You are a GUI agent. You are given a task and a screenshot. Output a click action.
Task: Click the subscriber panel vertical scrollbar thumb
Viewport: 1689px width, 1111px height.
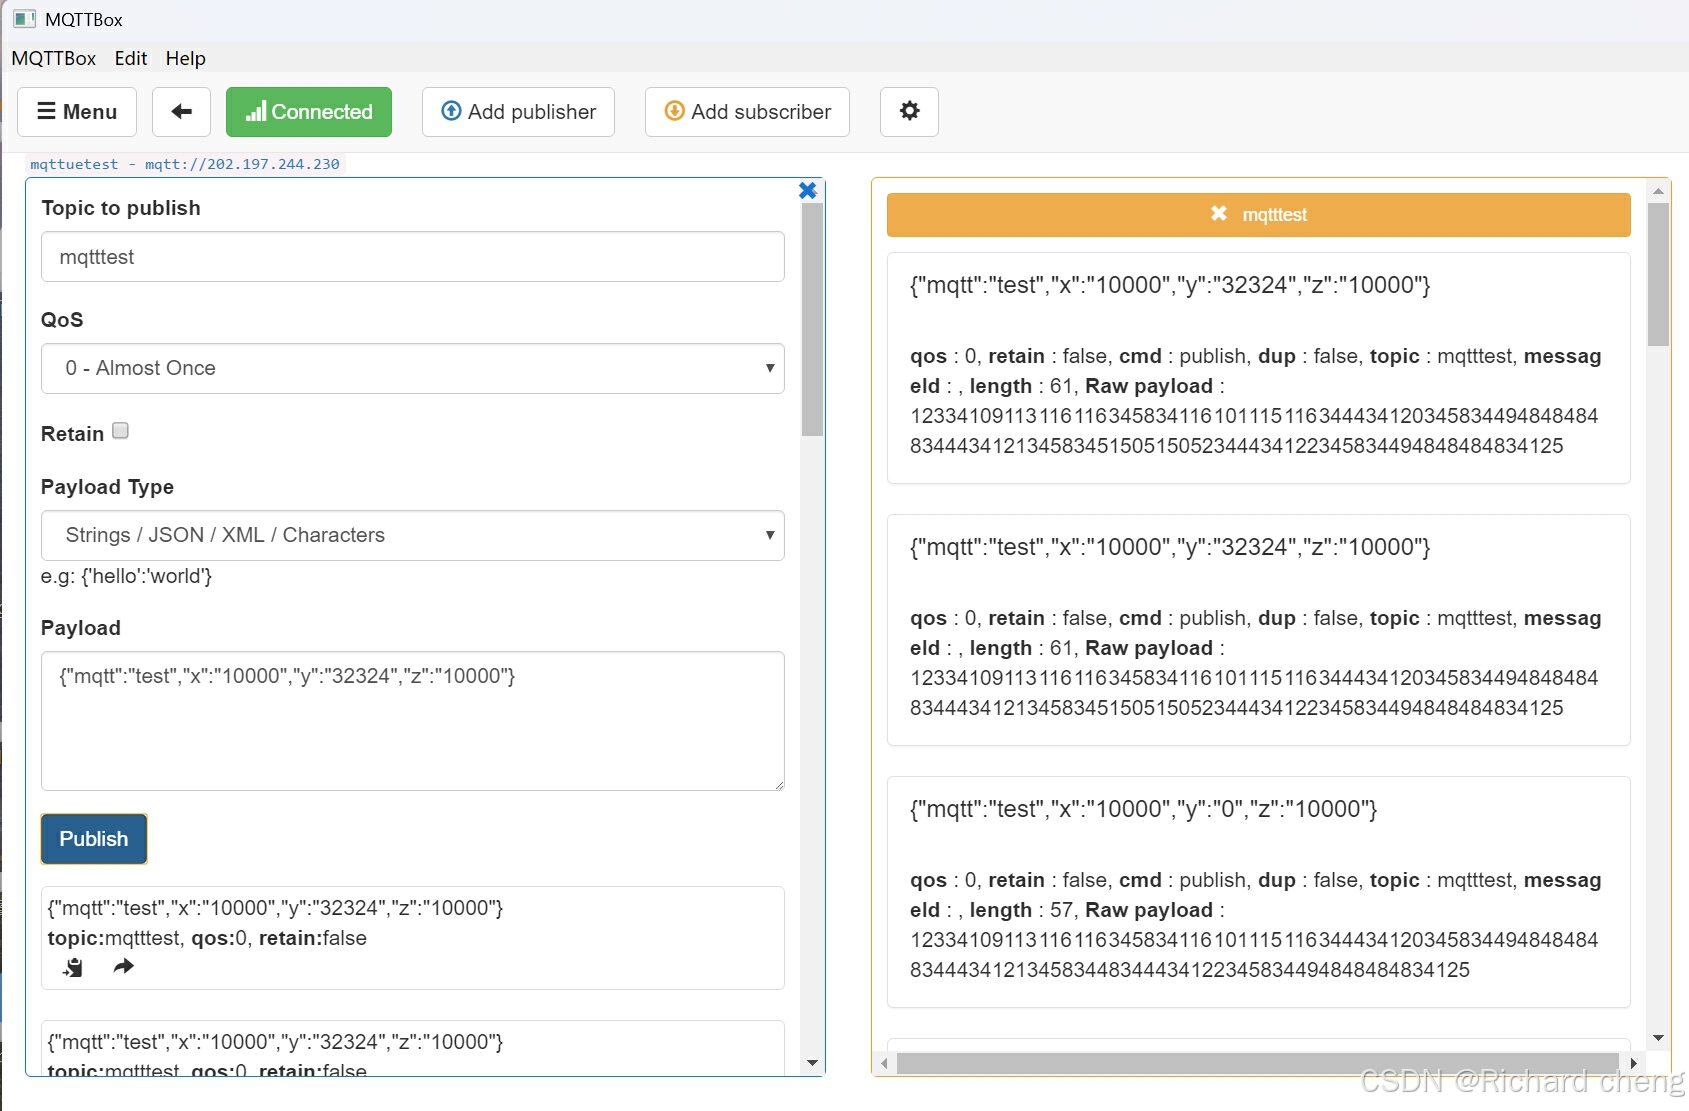coord(1659,274)
